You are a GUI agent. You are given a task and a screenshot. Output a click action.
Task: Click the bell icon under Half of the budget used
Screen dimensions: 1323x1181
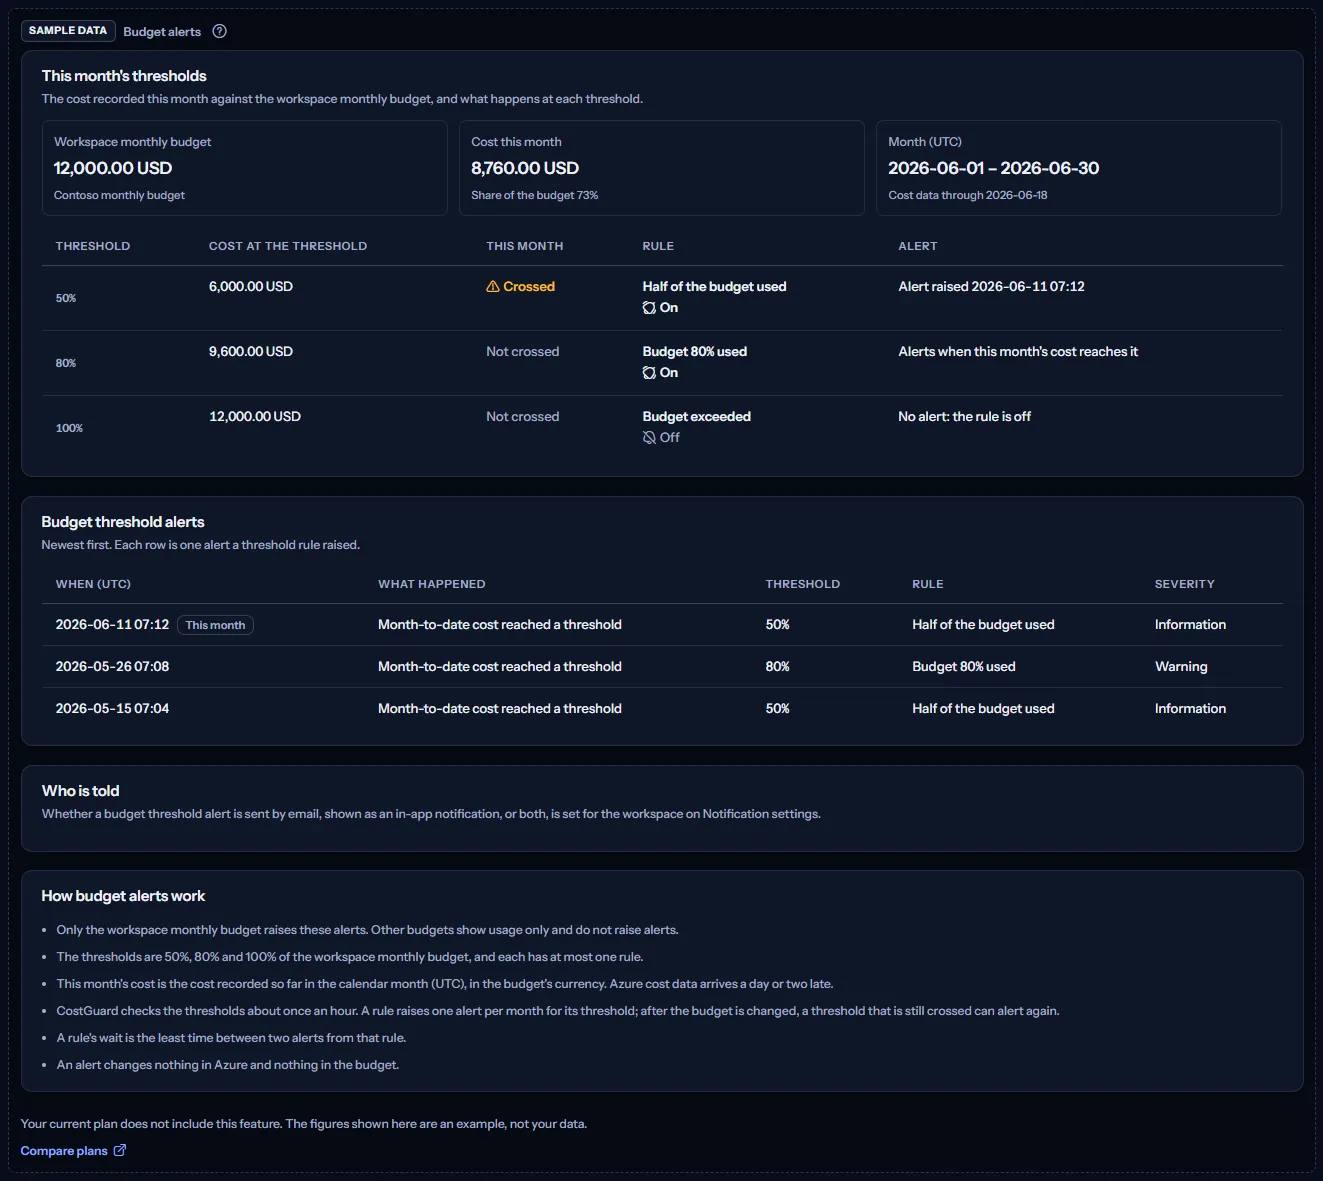tap(649, 308)
